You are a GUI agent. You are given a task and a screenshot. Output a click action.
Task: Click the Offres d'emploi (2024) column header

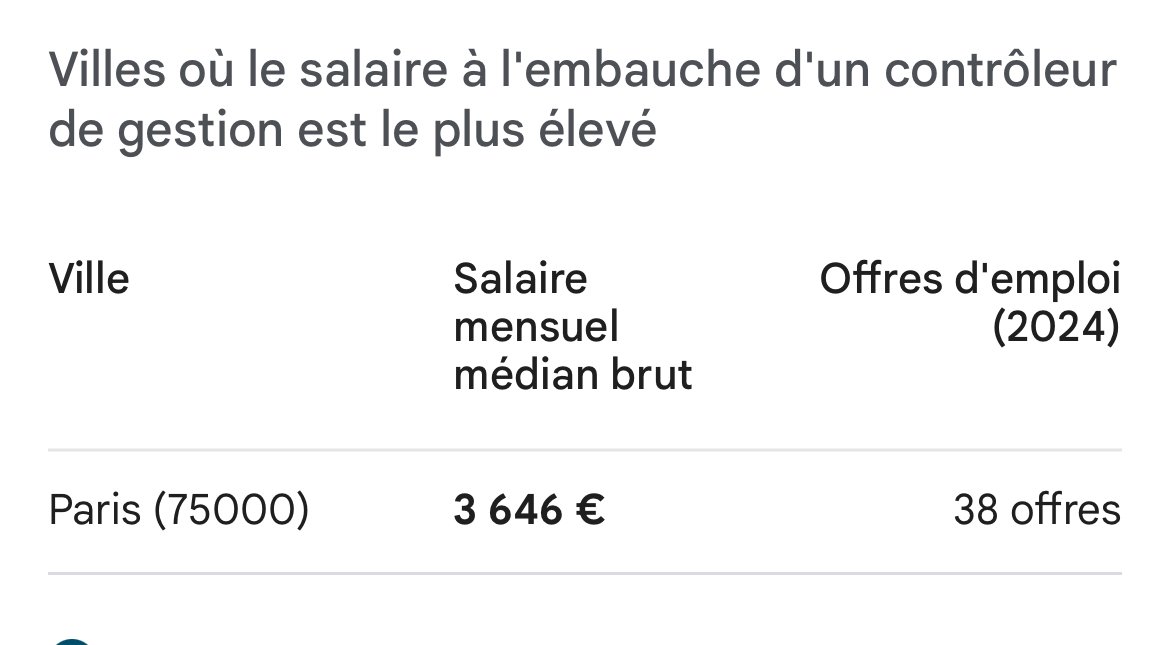pos(970,302)
